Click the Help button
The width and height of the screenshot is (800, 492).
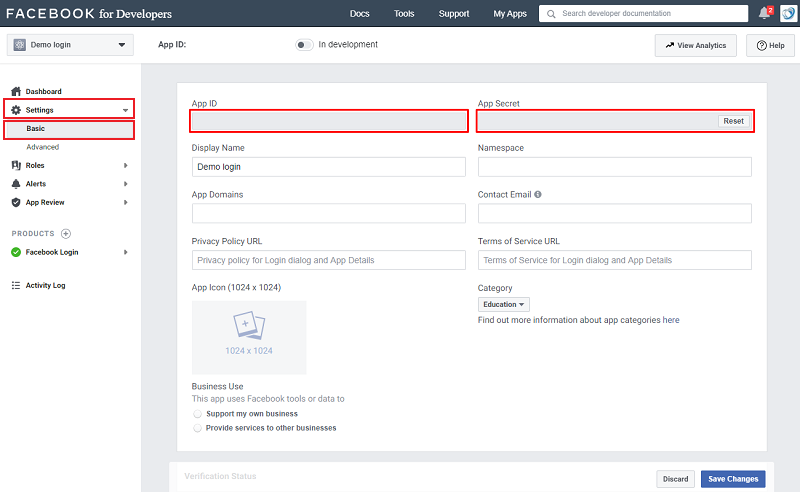point(770,45)
